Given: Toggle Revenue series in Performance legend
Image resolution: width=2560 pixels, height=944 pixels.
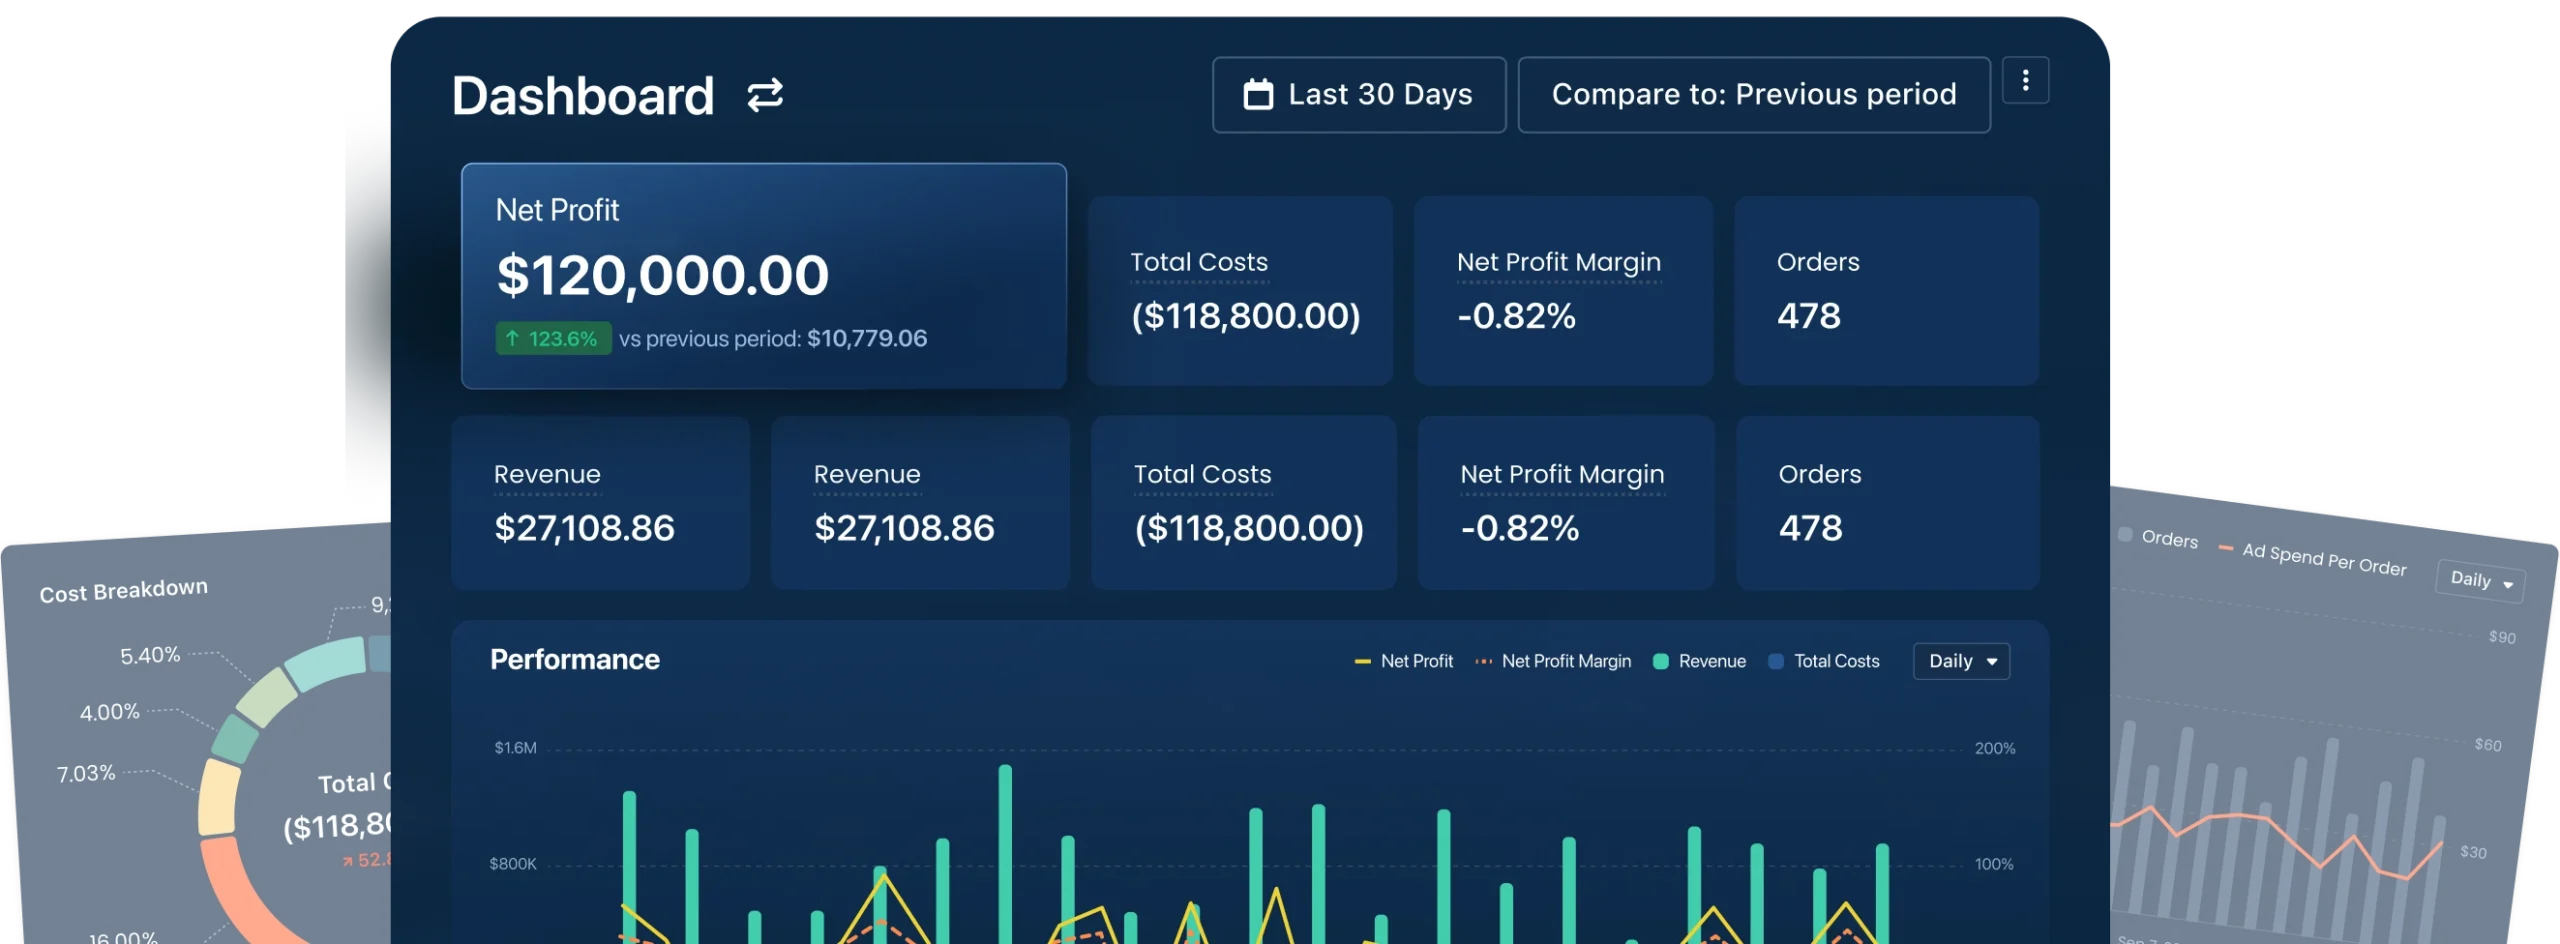Looking at the screenshot, I should pos(1700,661).
